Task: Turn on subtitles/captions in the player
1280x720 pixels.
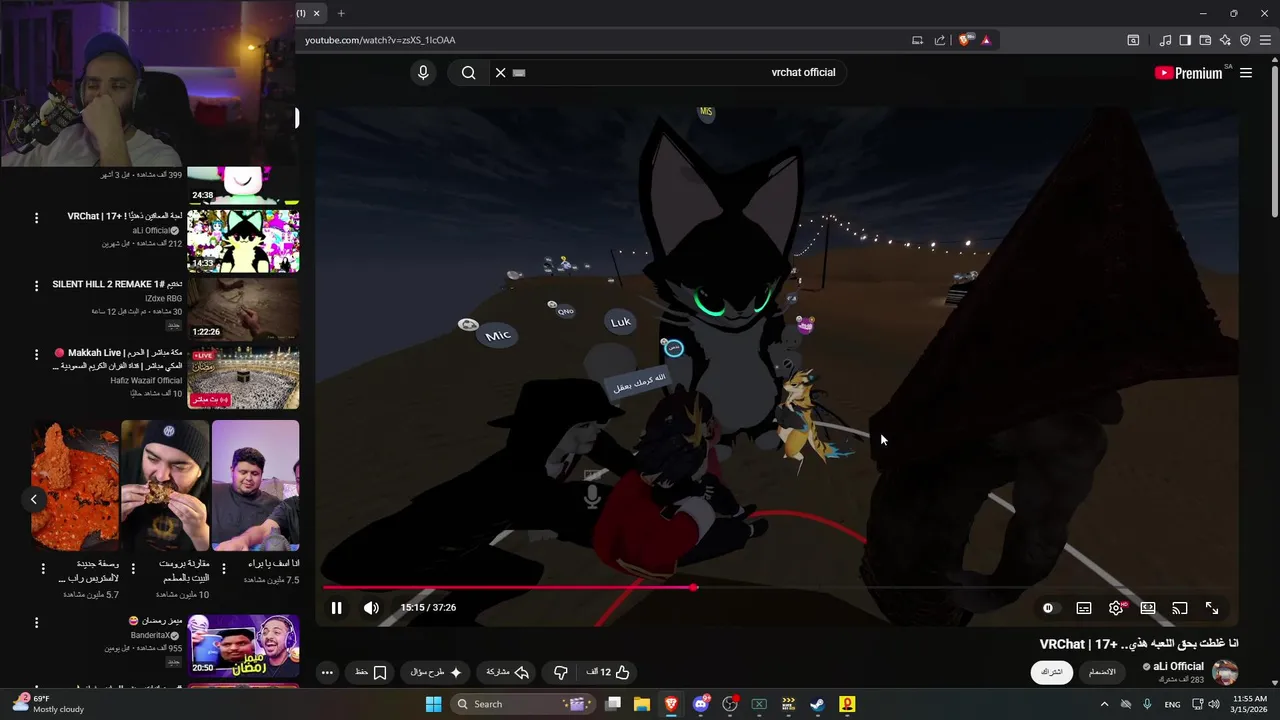Action: (1084, 608)
